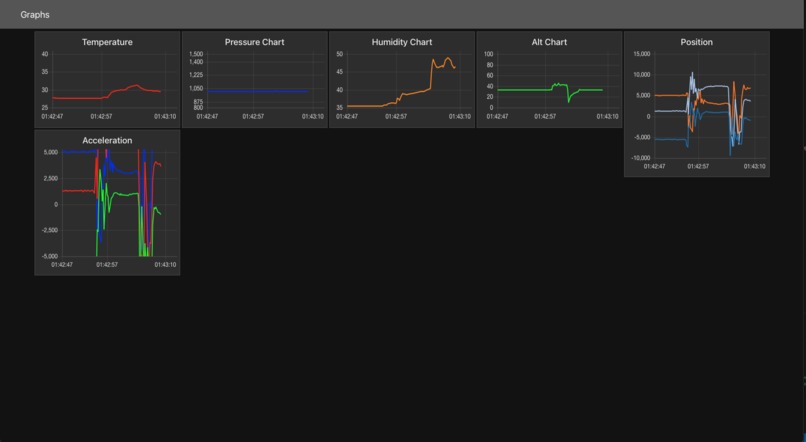The width and height of the screenshot is (806, 442).
Task: Click 01:43:10 under the Position chart
Action: tap(754, 167)
